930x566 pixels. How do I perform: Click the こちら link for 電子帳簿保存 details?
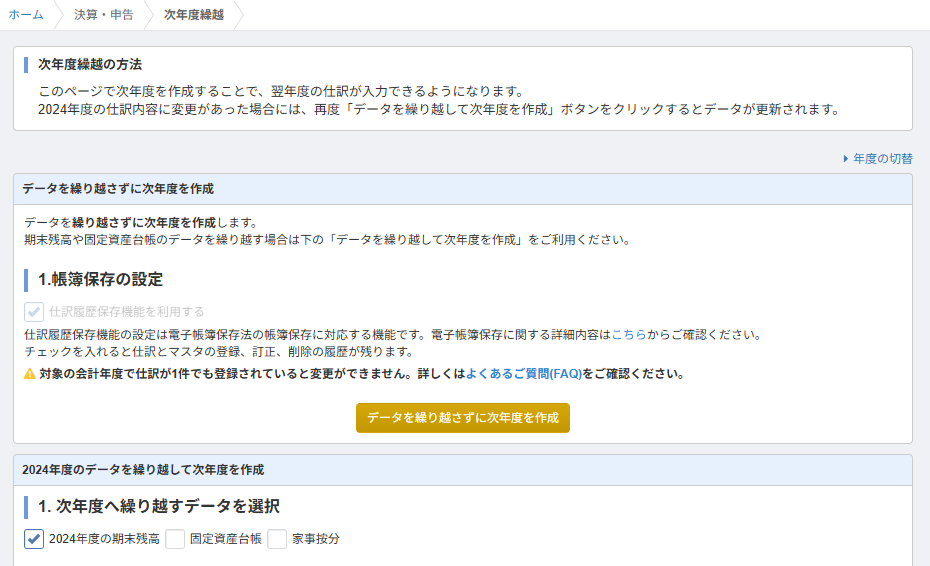[x=629, y=335]
